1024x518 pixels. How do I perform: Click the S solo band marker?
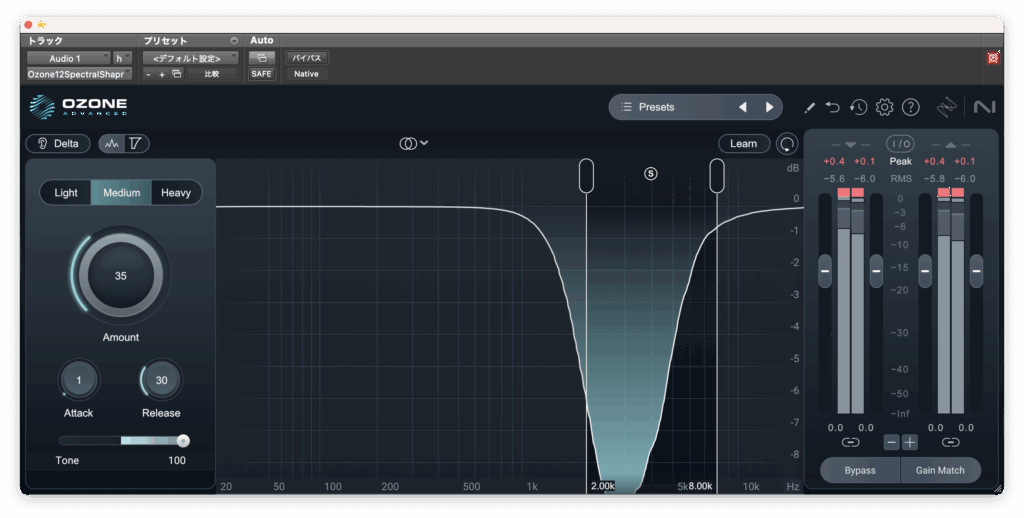(x=651, y=173)
